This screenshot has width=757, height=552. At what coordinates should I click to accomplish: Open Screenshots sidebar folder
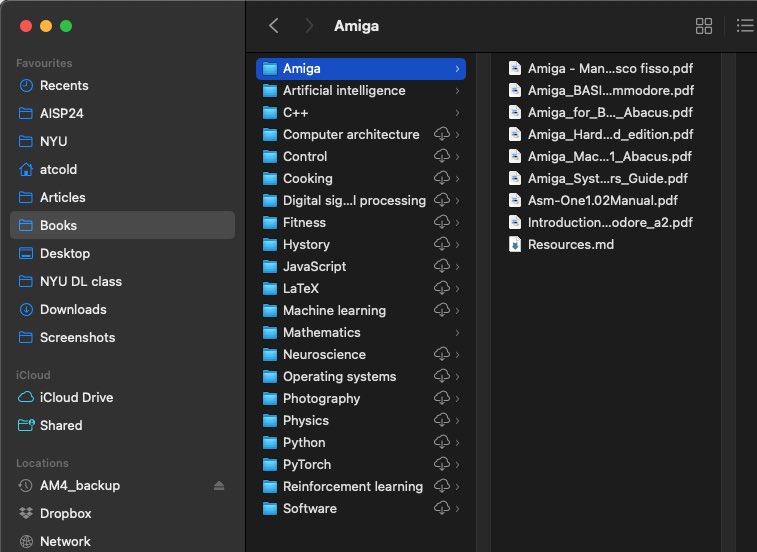point(122,338)
